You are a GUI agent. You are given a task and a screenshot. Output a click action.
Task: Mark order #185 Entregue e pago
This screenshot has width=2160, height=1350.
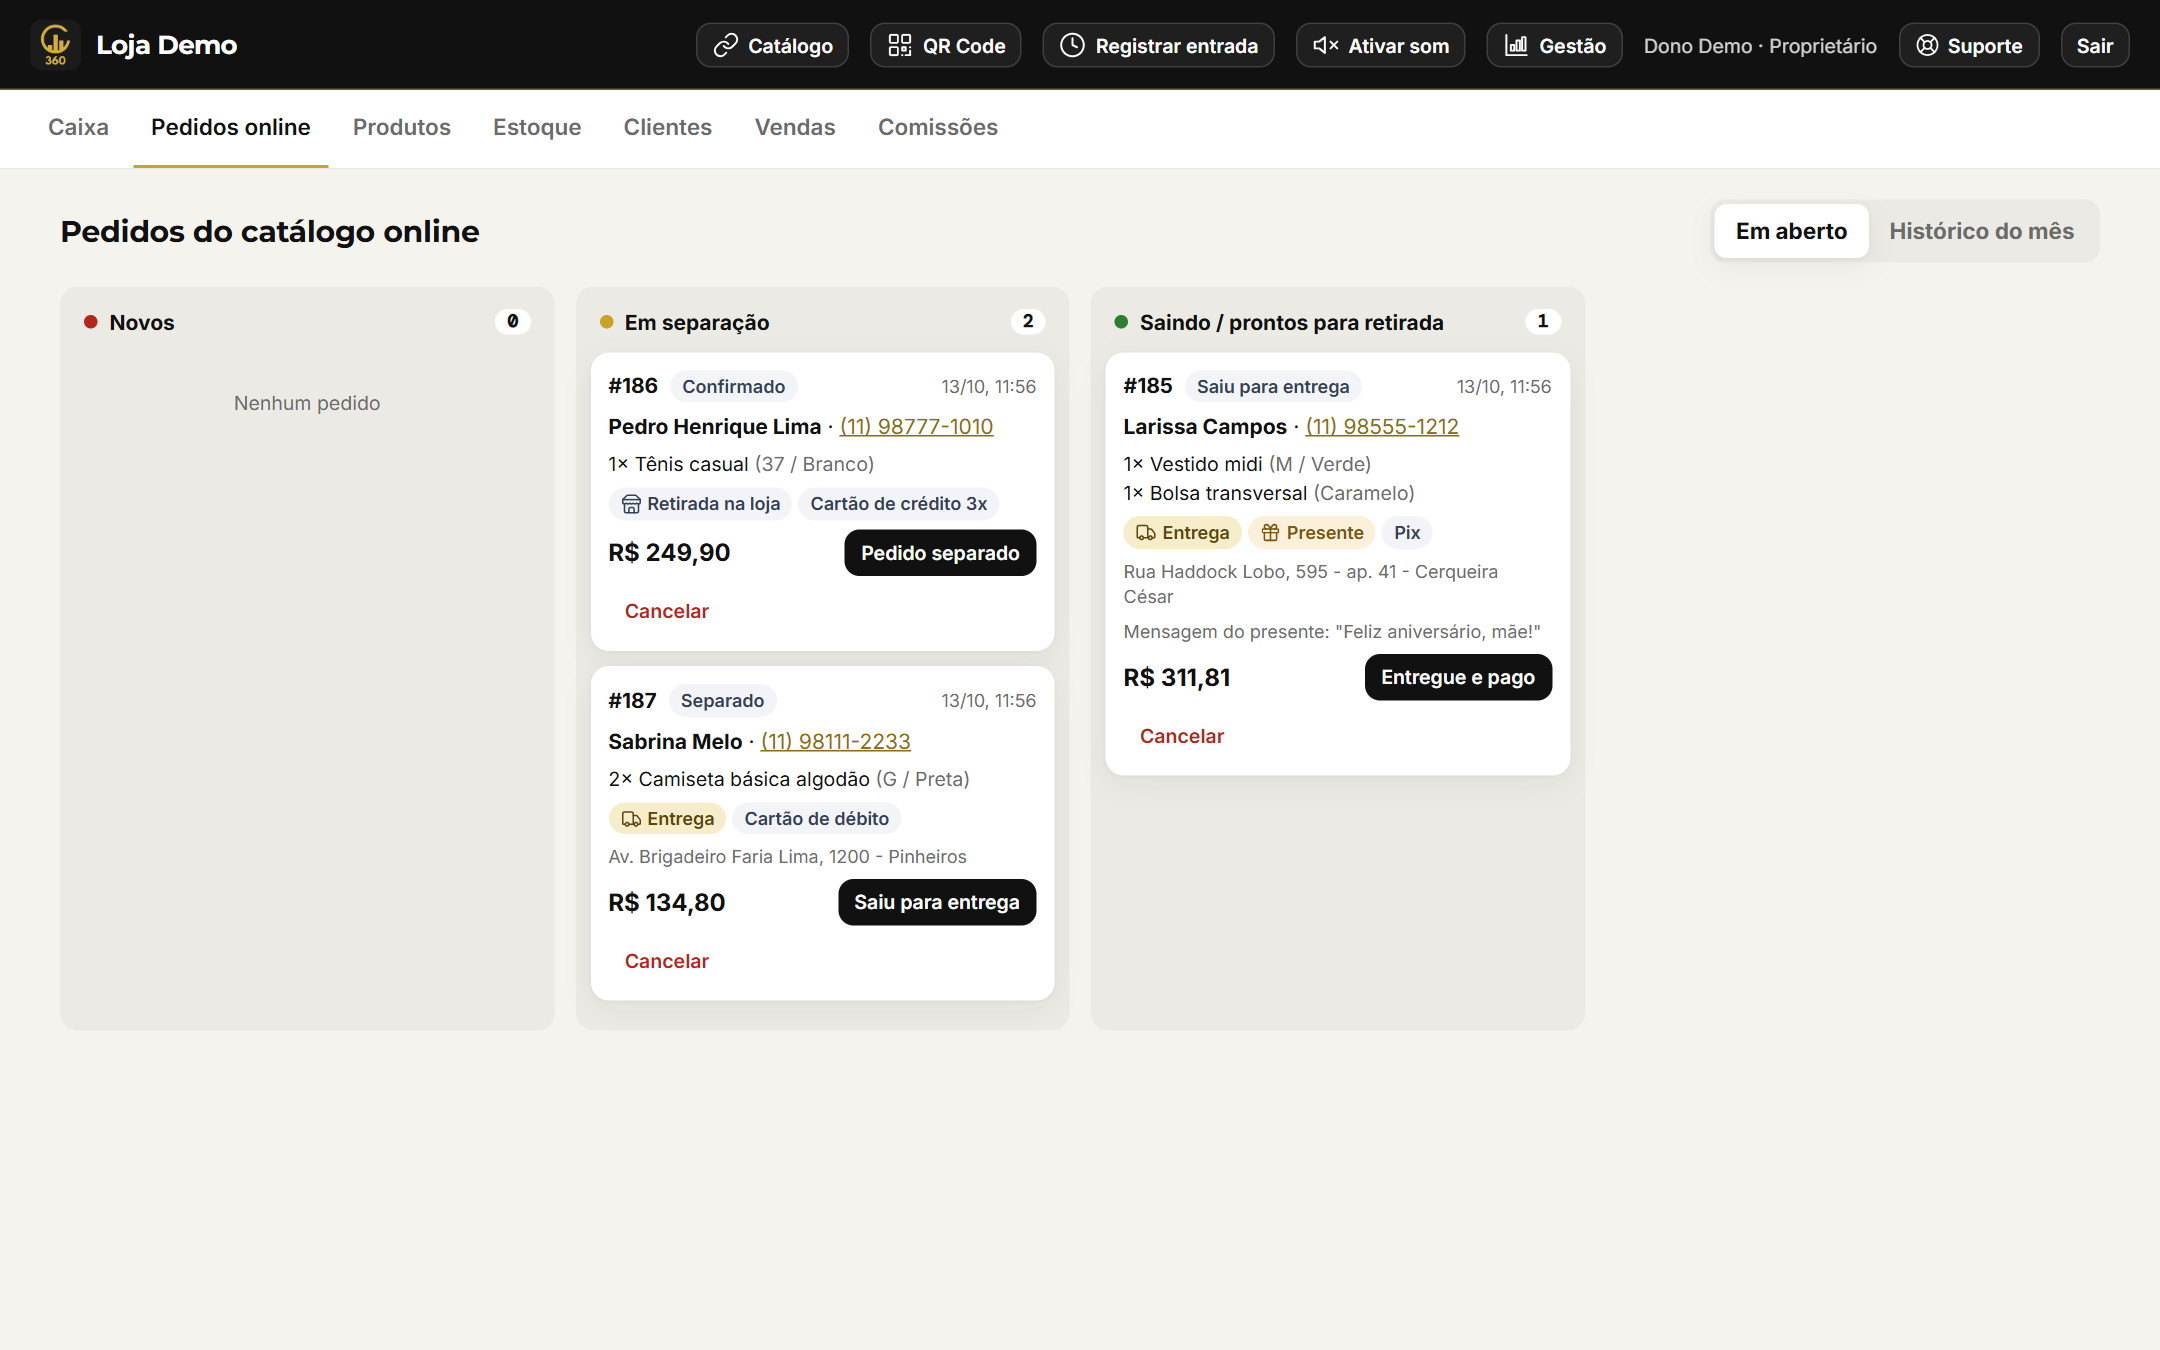[1458, 677]
